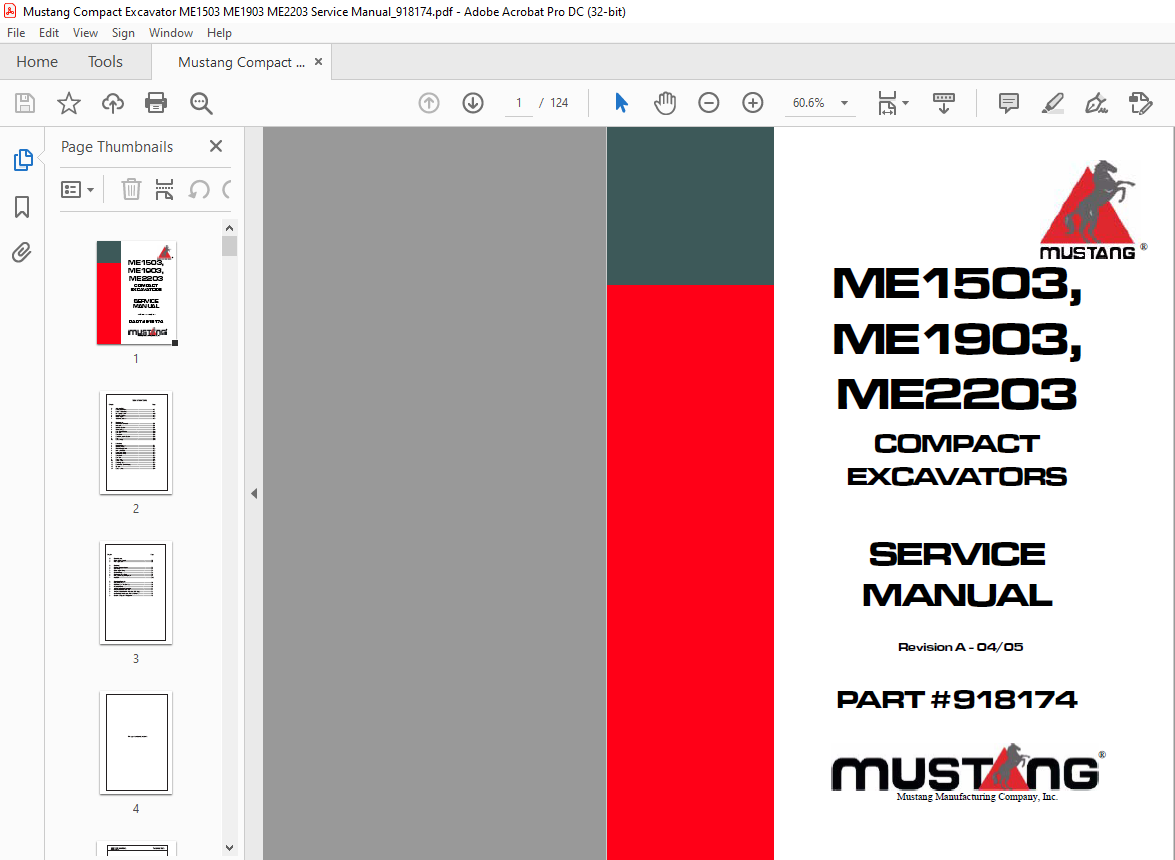The height and width of the screenshot is (860, 1175).
Task: Click the Save file icon
Action: click(x=25, y=103)
